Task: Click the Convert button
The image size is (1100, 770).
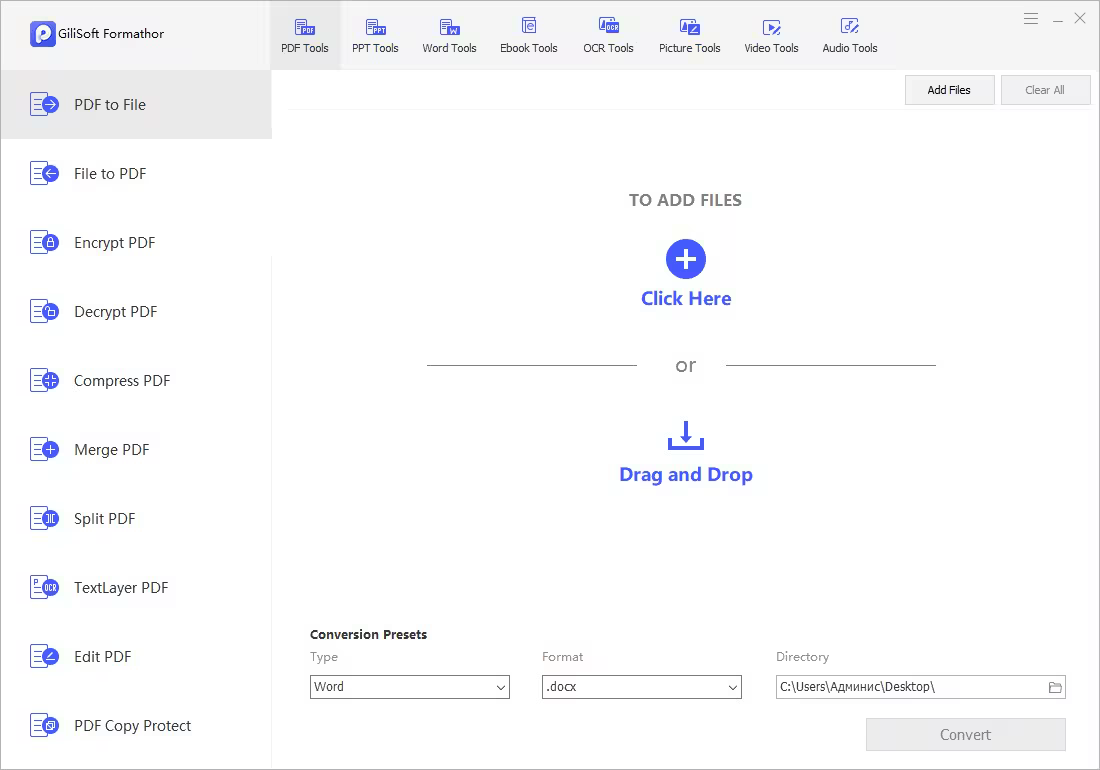Action: [965, 735]
